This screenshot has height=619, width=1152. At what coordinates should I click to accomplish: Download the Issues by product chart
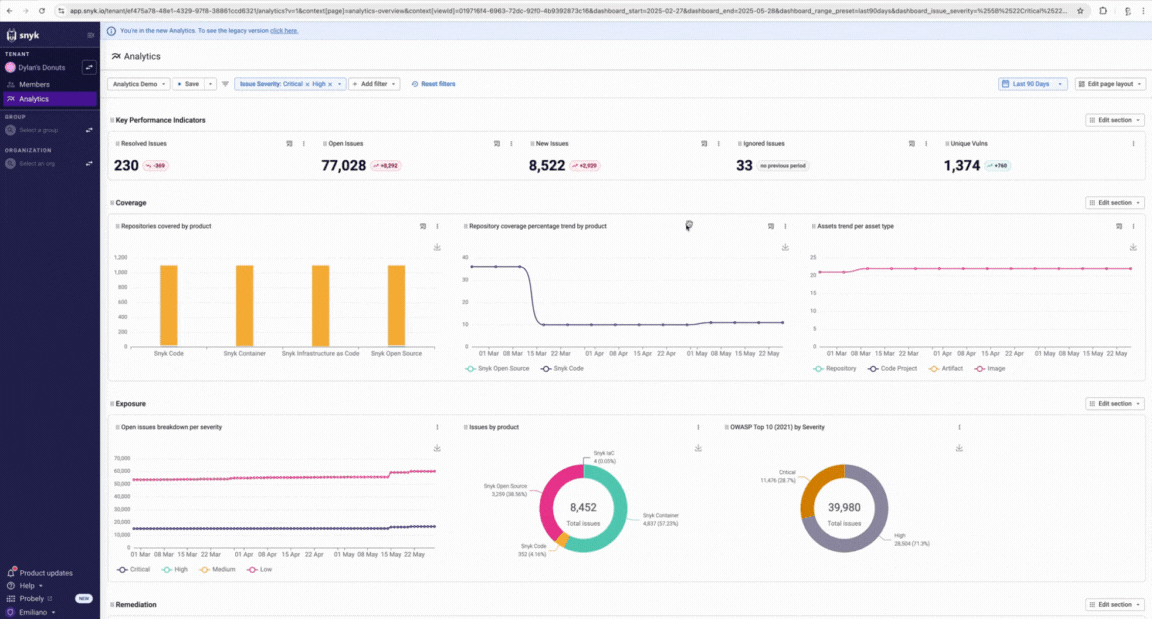(698, 448)
